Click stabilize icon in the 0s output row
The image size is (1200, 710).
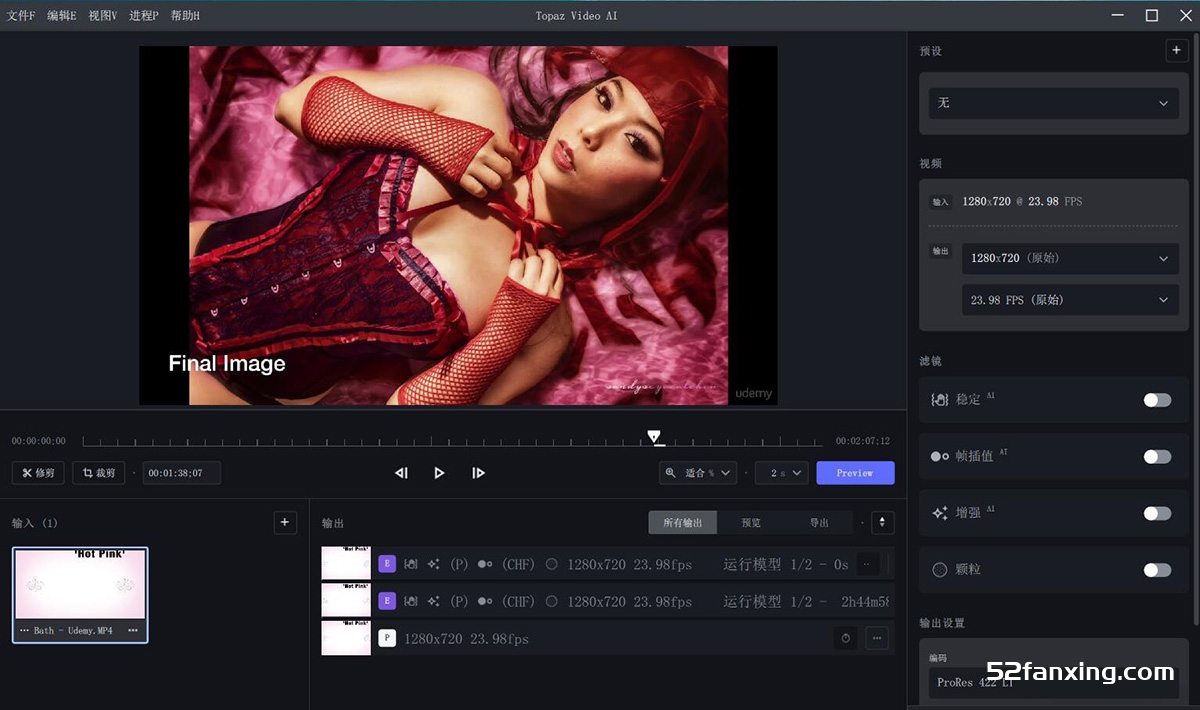point(411,564)
